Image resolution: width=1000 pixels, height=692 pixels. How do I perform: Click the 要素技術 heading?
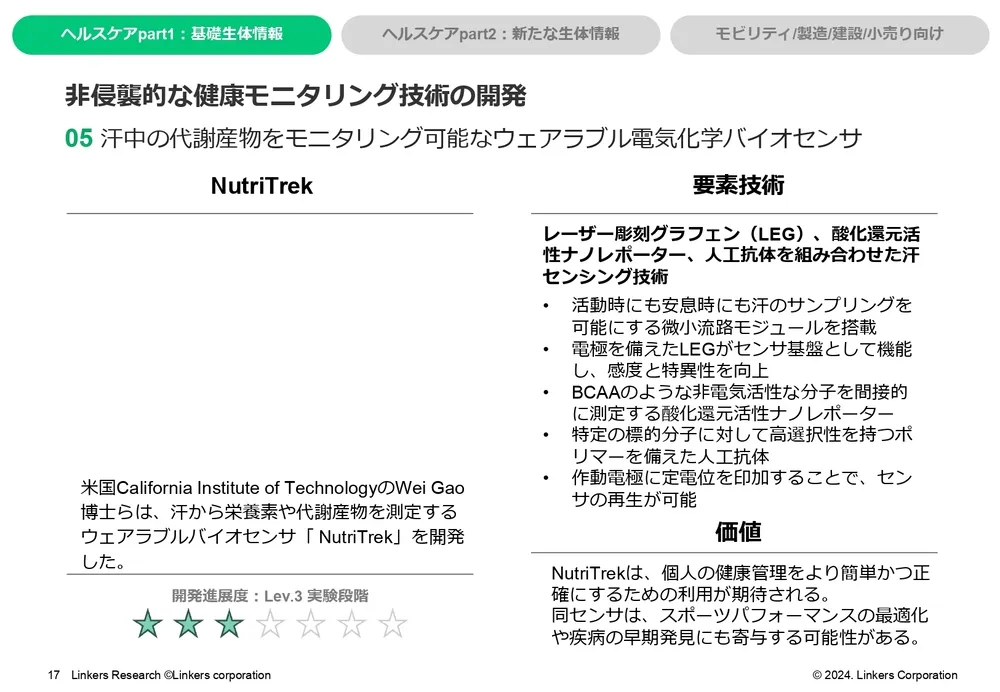coord(738,185)
